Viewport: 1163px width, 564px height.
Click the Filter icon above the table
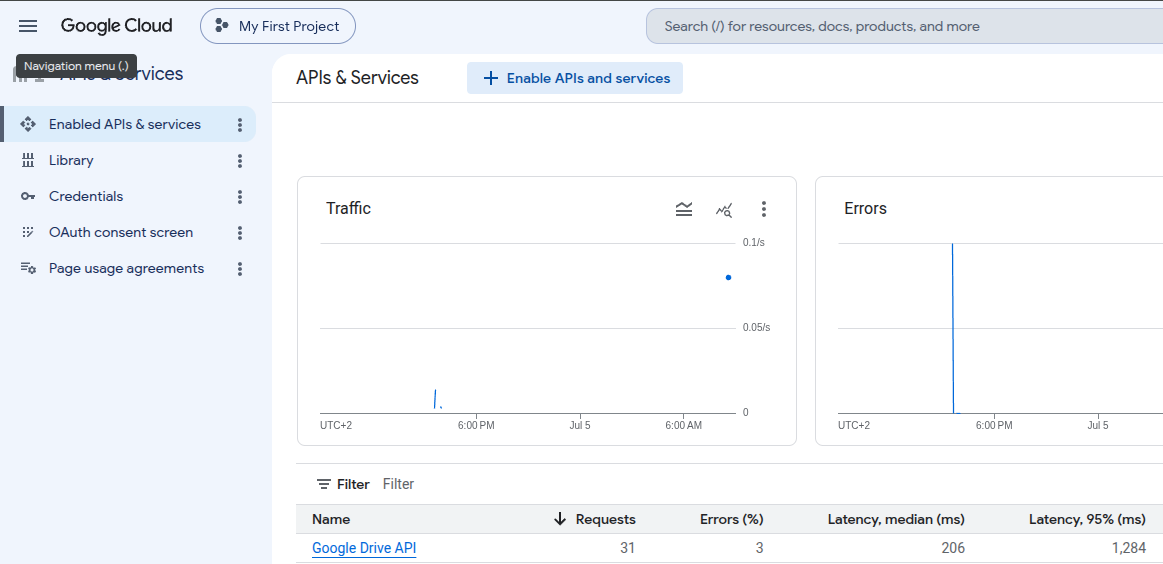coord(324,484)
